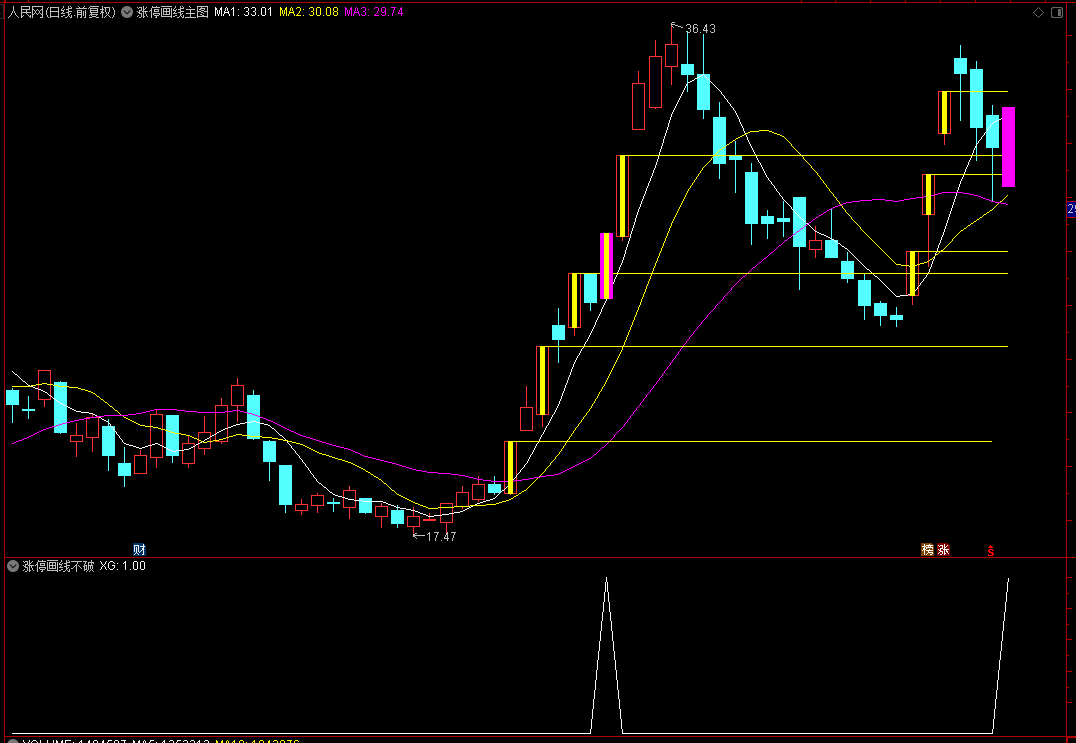This screenshot has height=743, width=1076.
Task: Click the 17.47 low price label
Action: [441, 536]
